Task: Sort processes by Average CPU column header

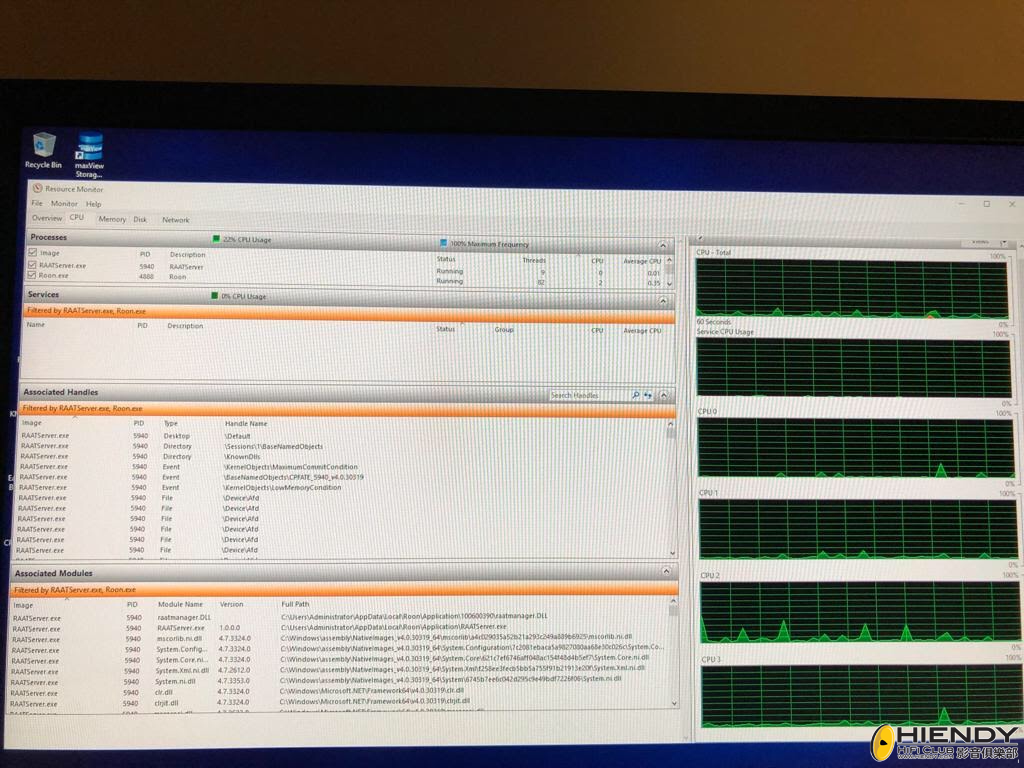Action: (641, 259)
